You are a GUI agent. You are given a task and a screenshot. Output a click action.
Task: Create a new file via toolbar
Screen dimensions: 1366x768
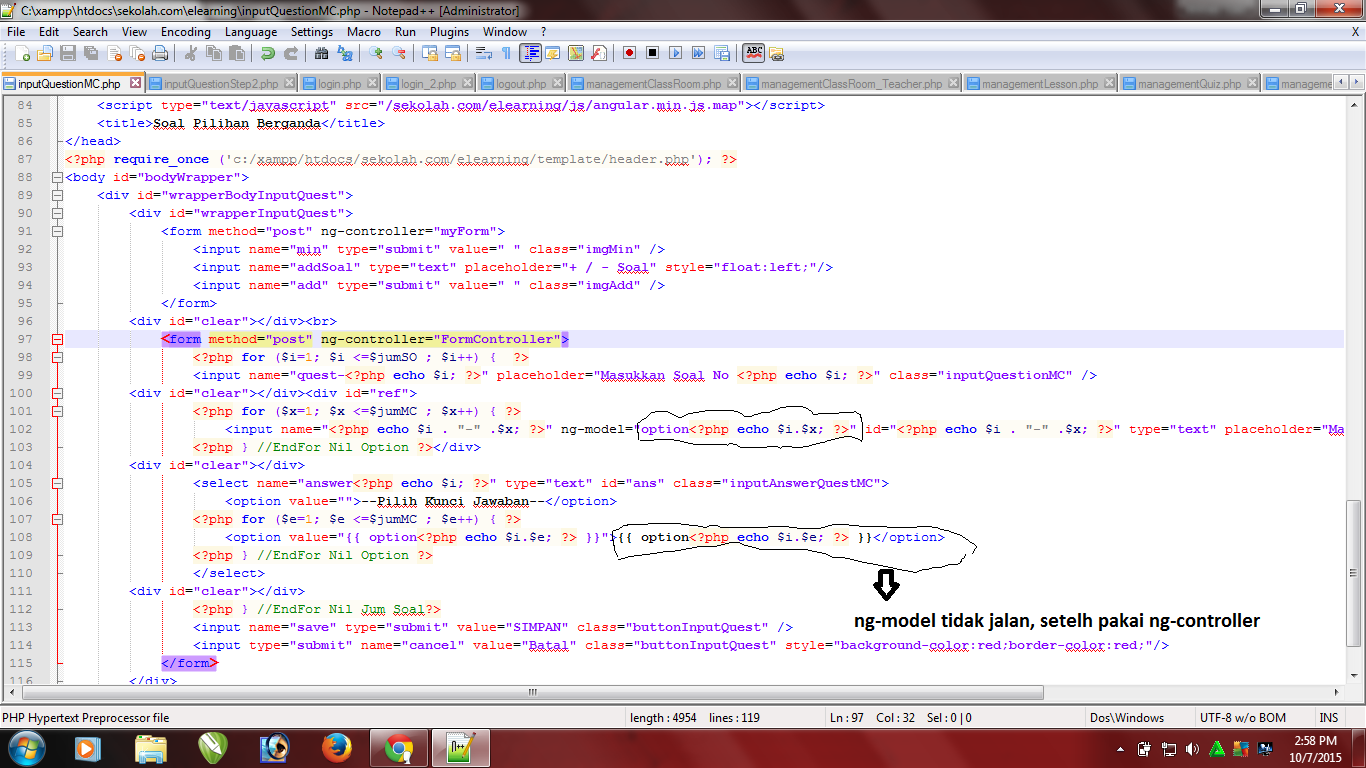click(22, 53)
